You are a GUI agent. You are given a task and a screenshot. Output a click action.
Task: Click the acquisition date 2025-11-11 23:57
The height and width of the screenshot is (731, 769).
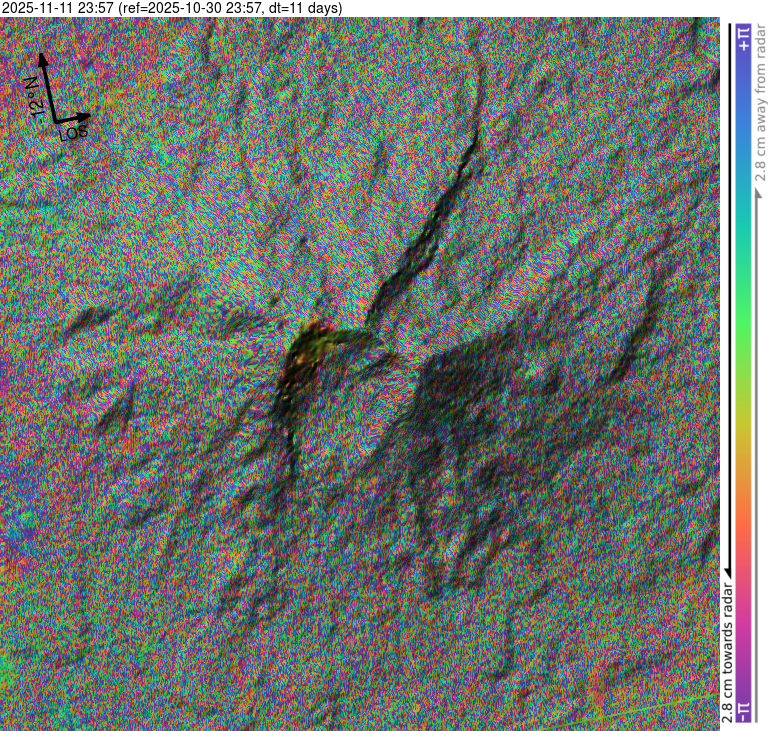[x=58, y=8]
